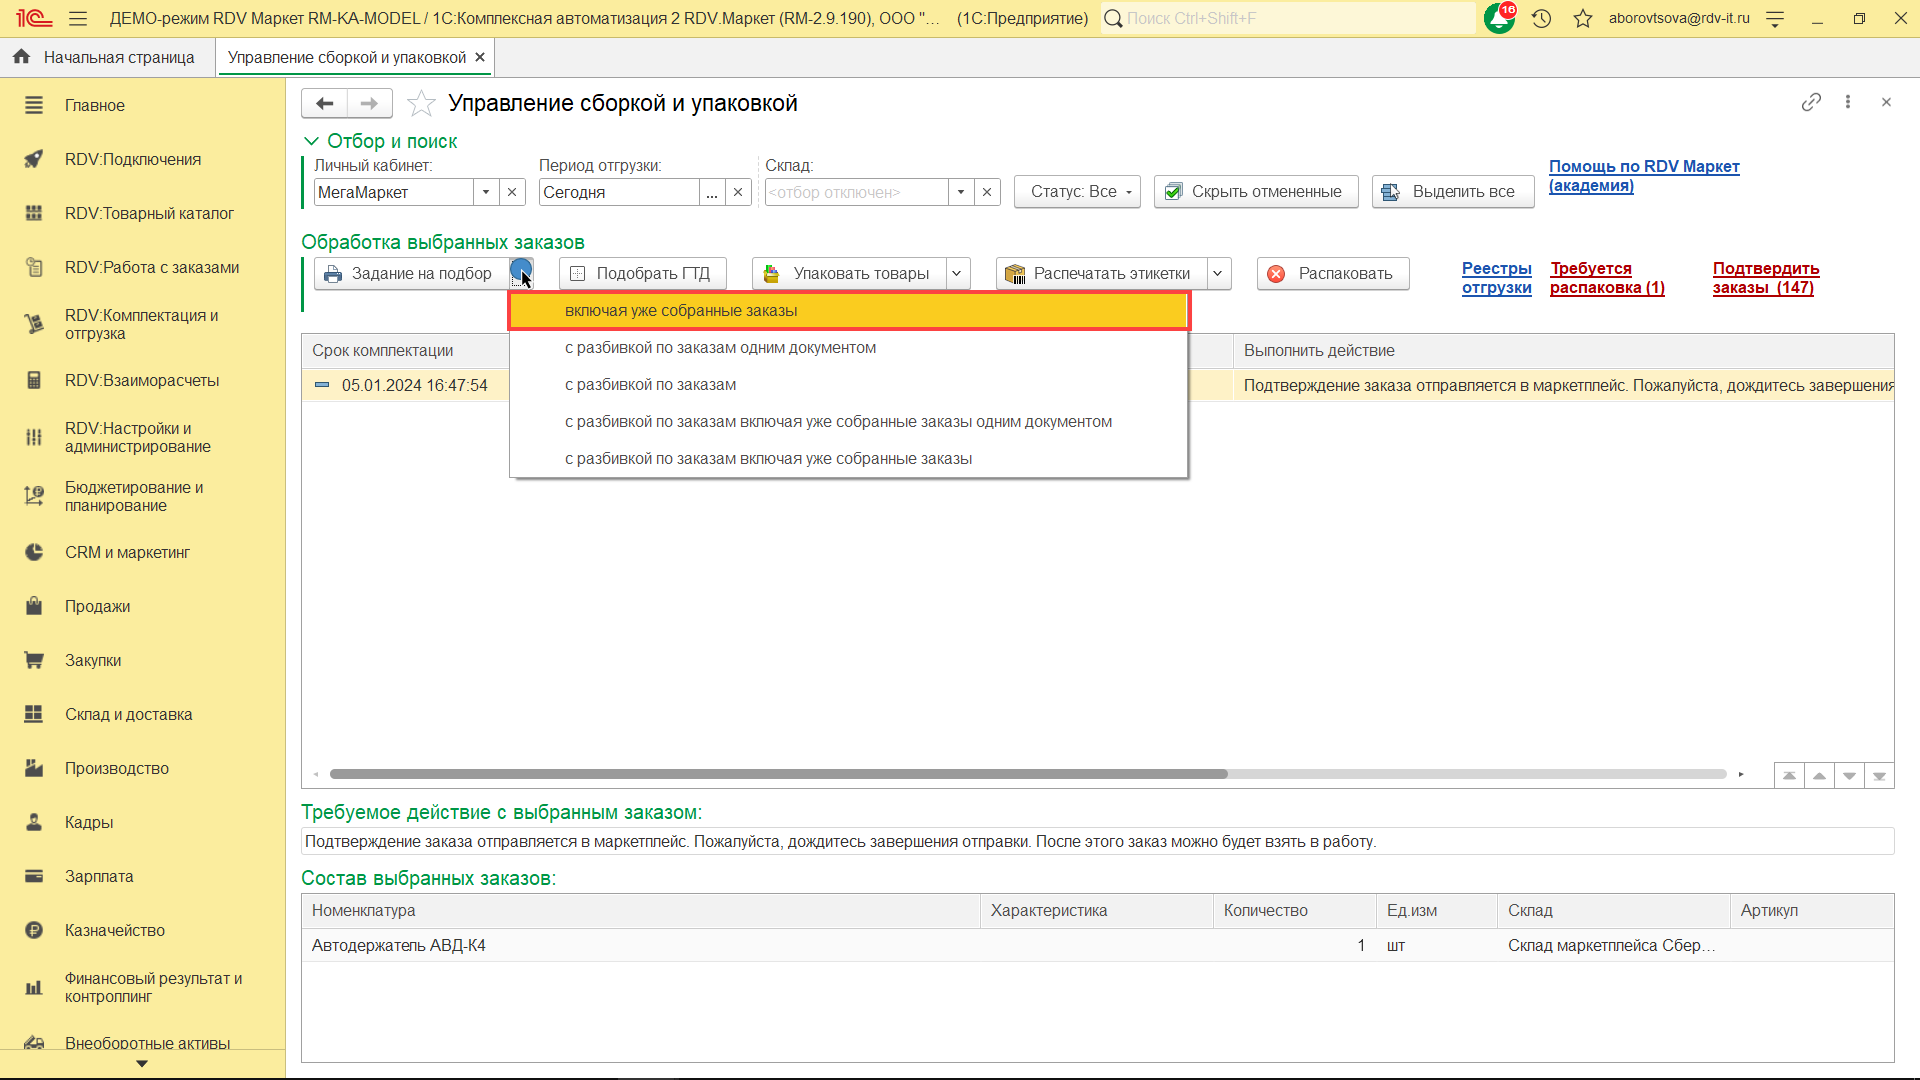Viewport: 1920px width, 1080px height.
Task: Open the three-dot more actions menu
Action: (x=1848, y=102)
